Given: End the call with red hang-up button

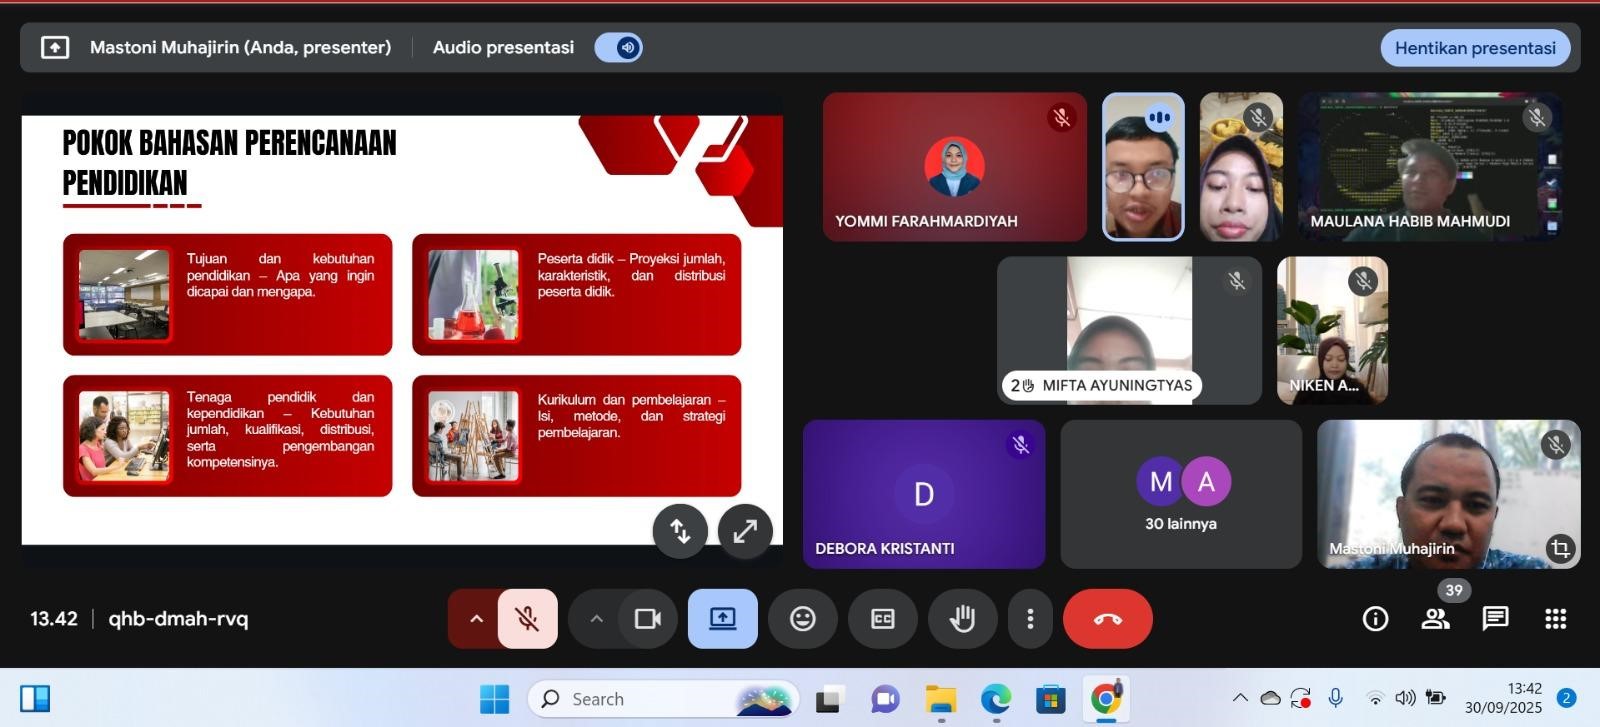Looking at the screenshot, I should pyautogui.click(x=1107, y=619).
